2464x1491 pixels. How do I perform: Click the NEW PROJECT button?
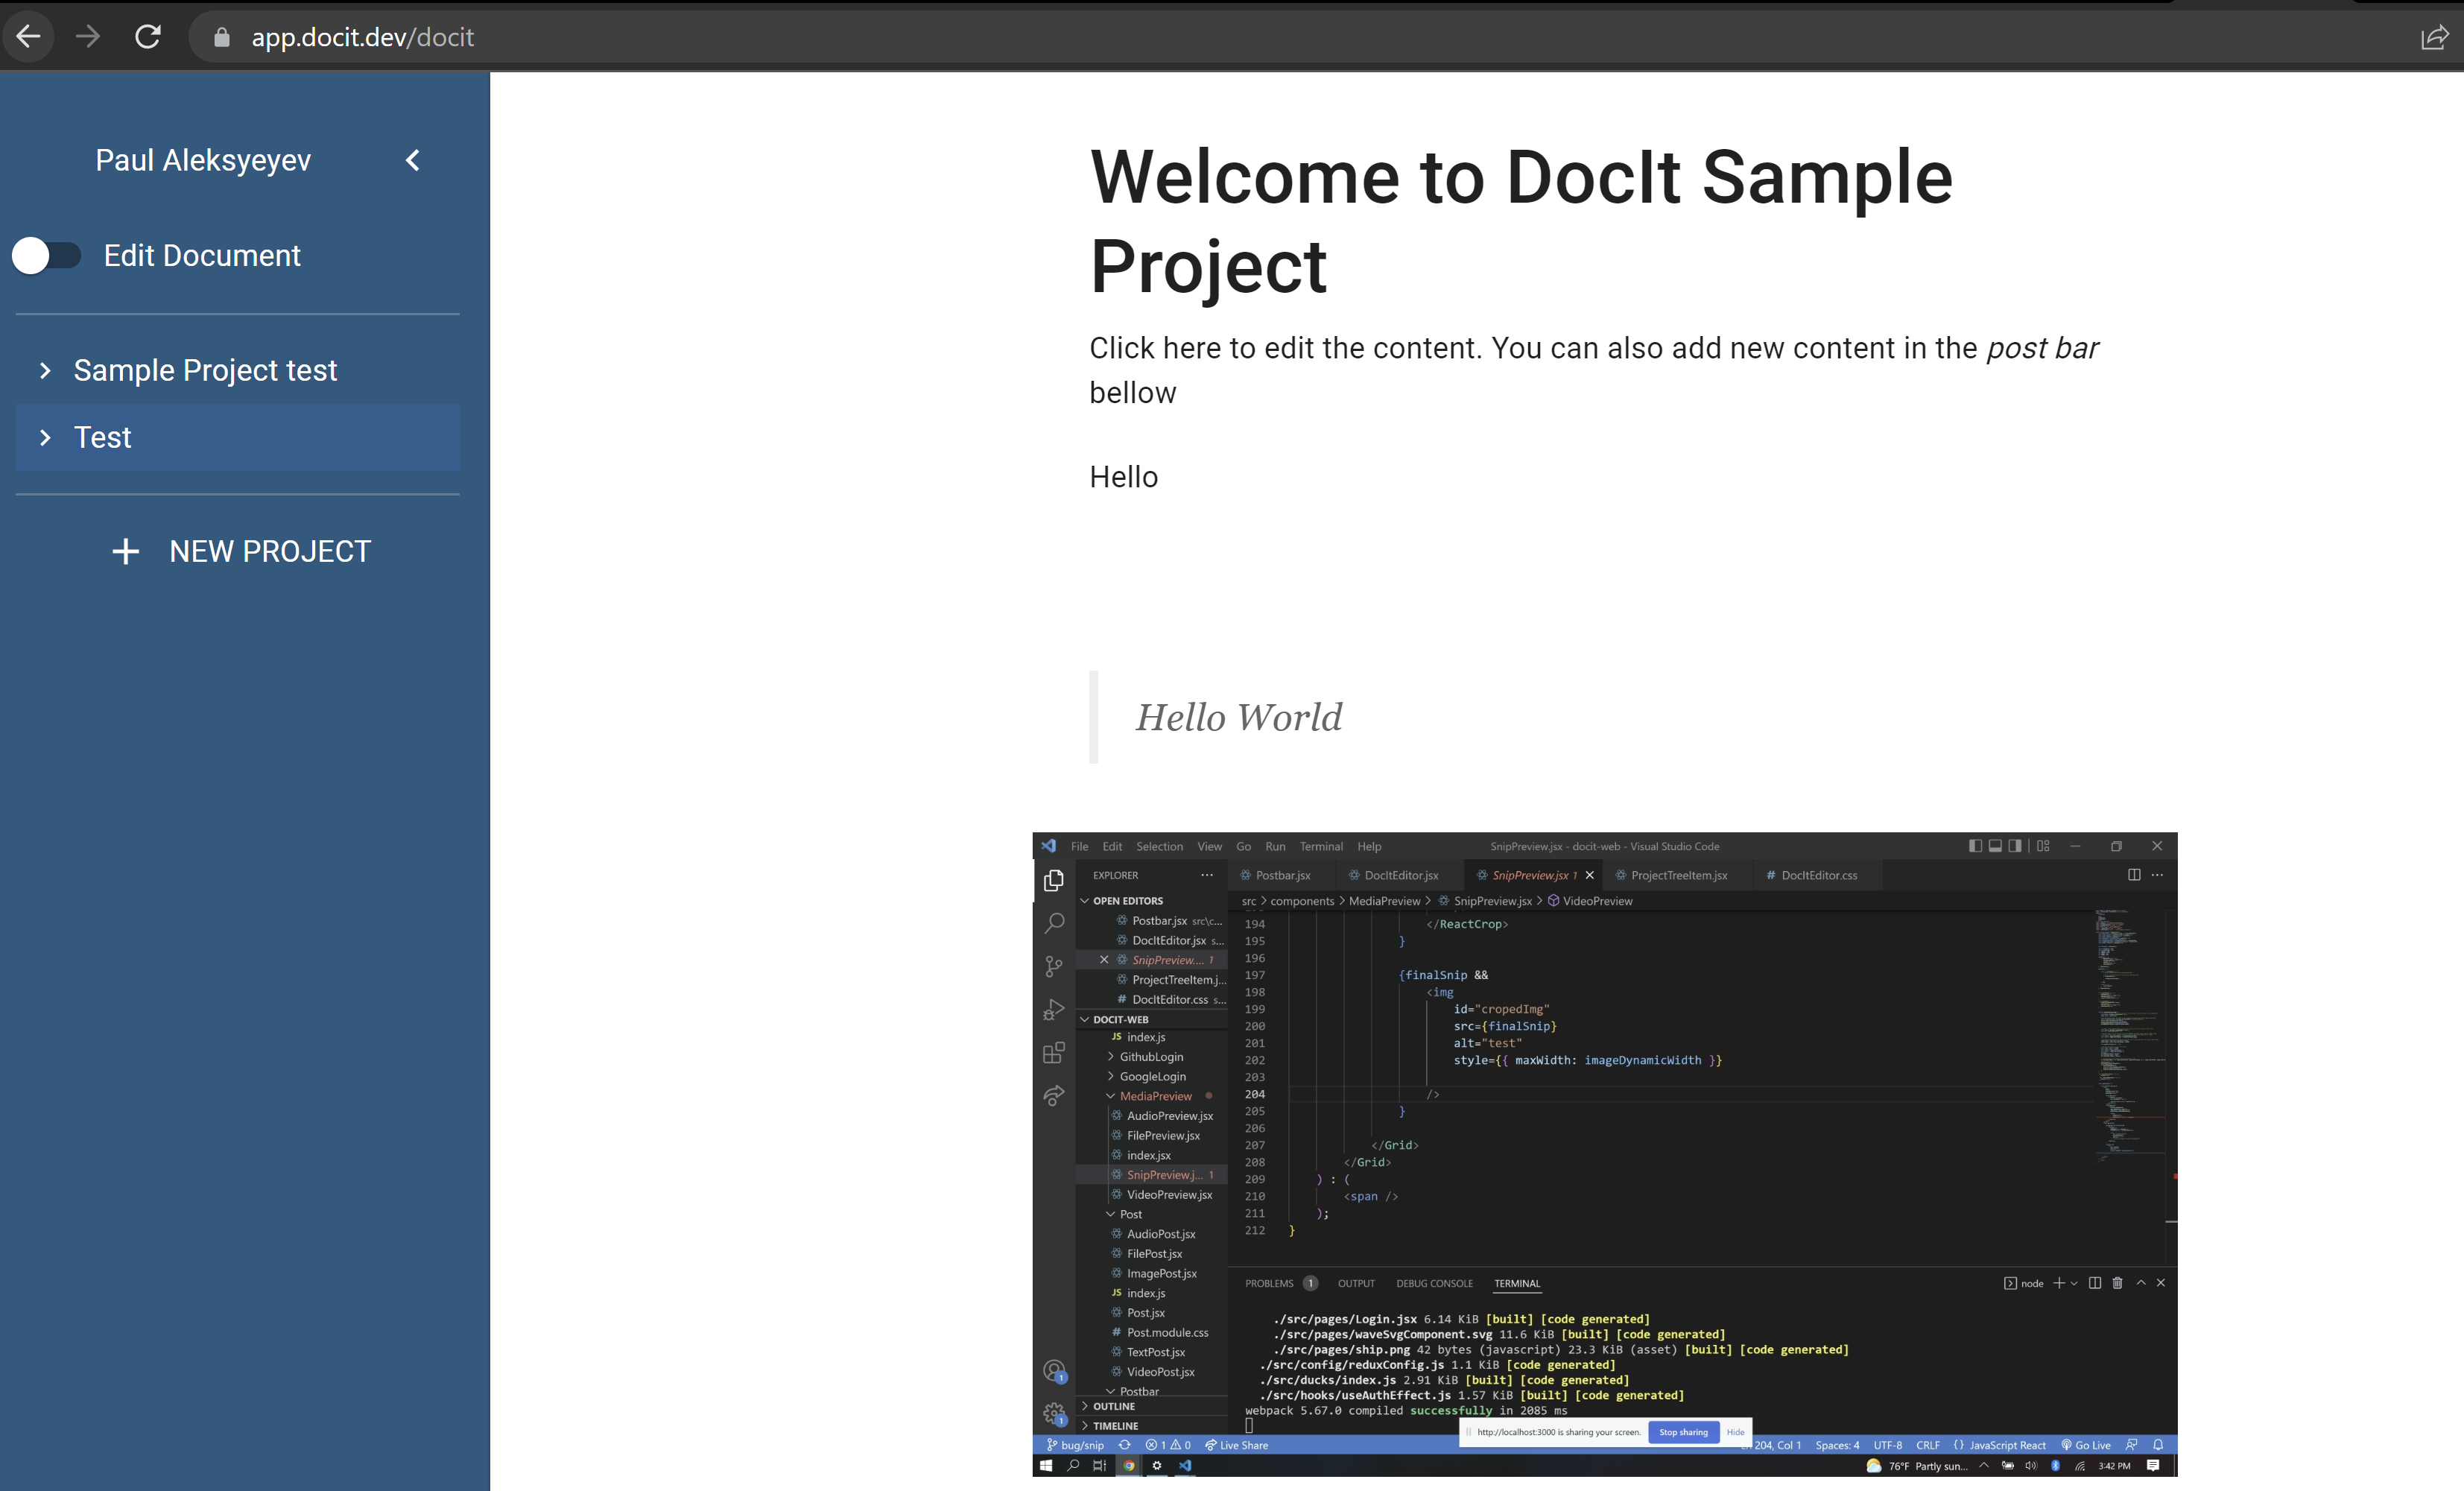[x=240, y=551]
